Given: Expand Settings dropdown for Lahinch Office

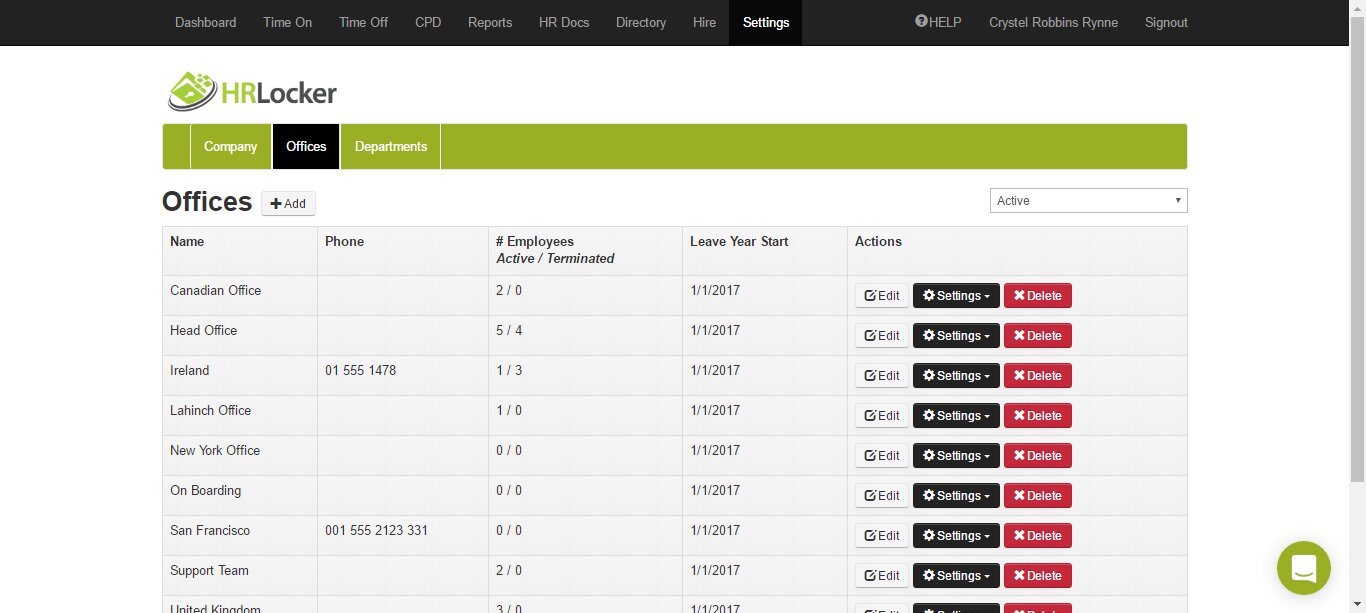Looking at the screenshot, I should pyautogui.click(x=955, y=416).
